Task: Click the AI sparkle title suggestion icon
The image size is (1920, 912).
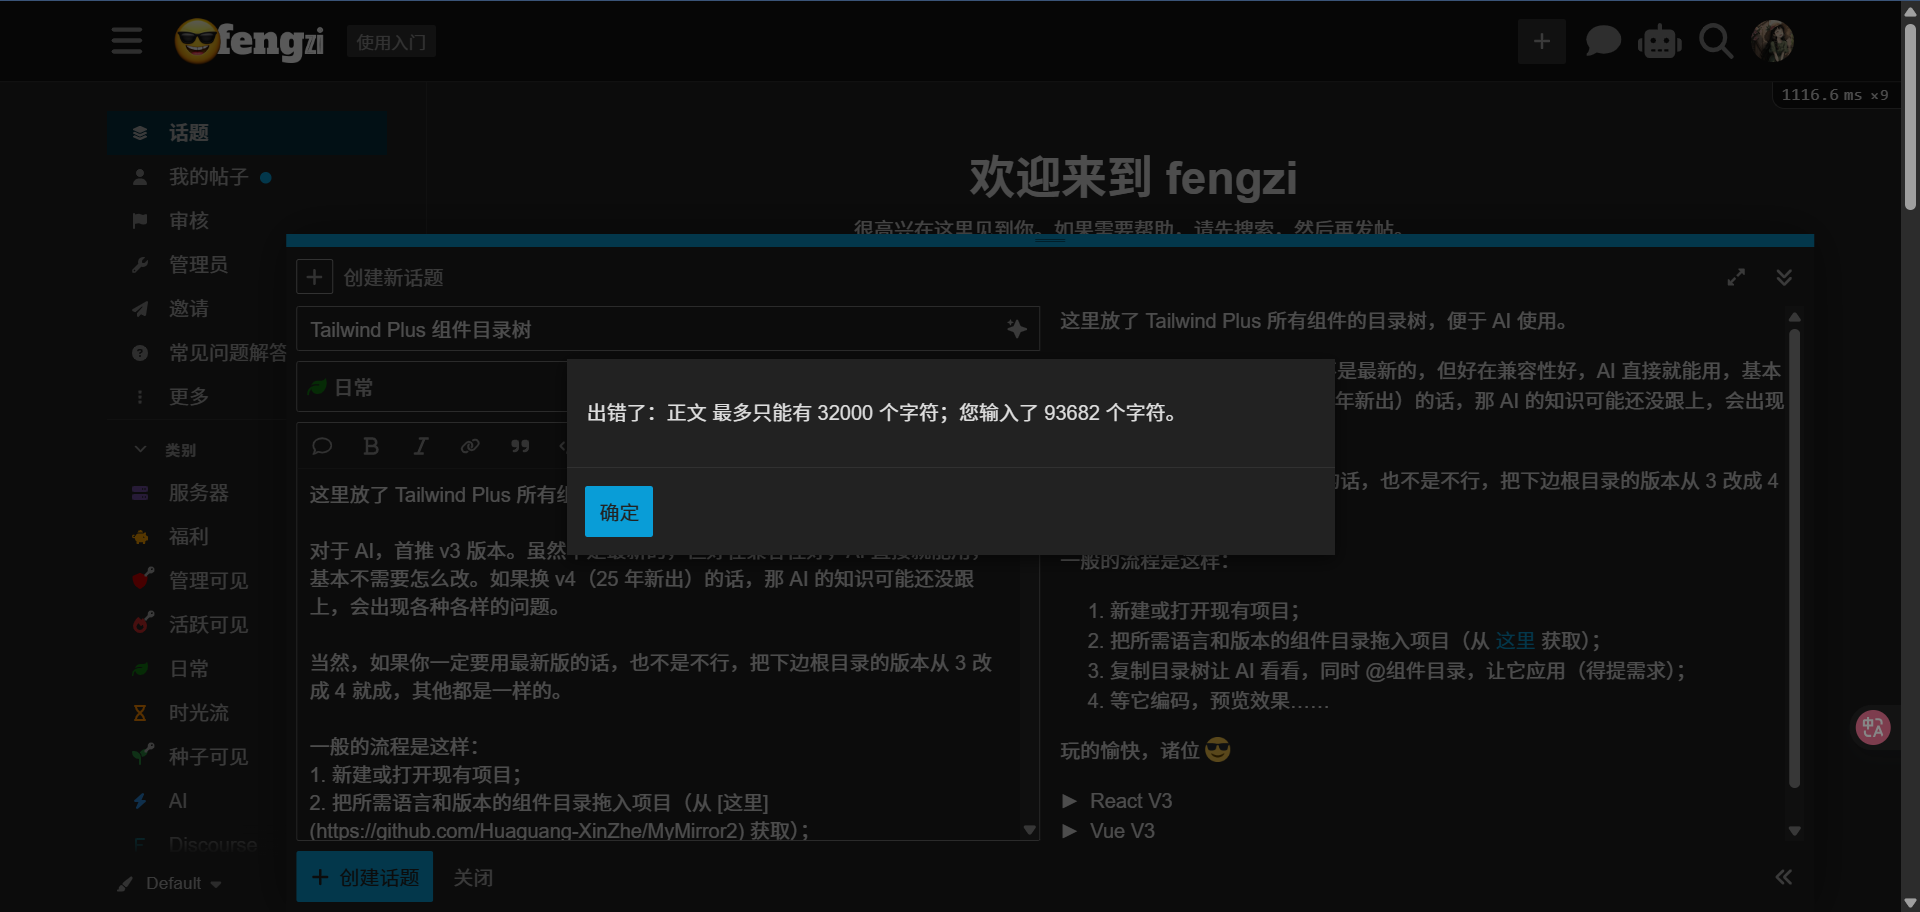Action: tap(1016, 329)
